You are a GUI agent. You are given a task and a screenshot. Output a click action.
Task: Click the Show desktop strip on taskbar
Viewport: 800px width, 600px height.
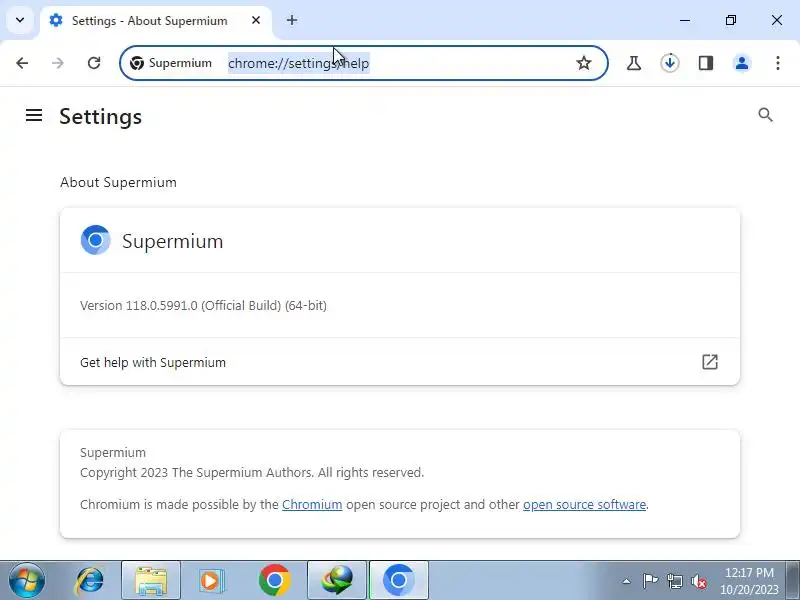[794, 581]
